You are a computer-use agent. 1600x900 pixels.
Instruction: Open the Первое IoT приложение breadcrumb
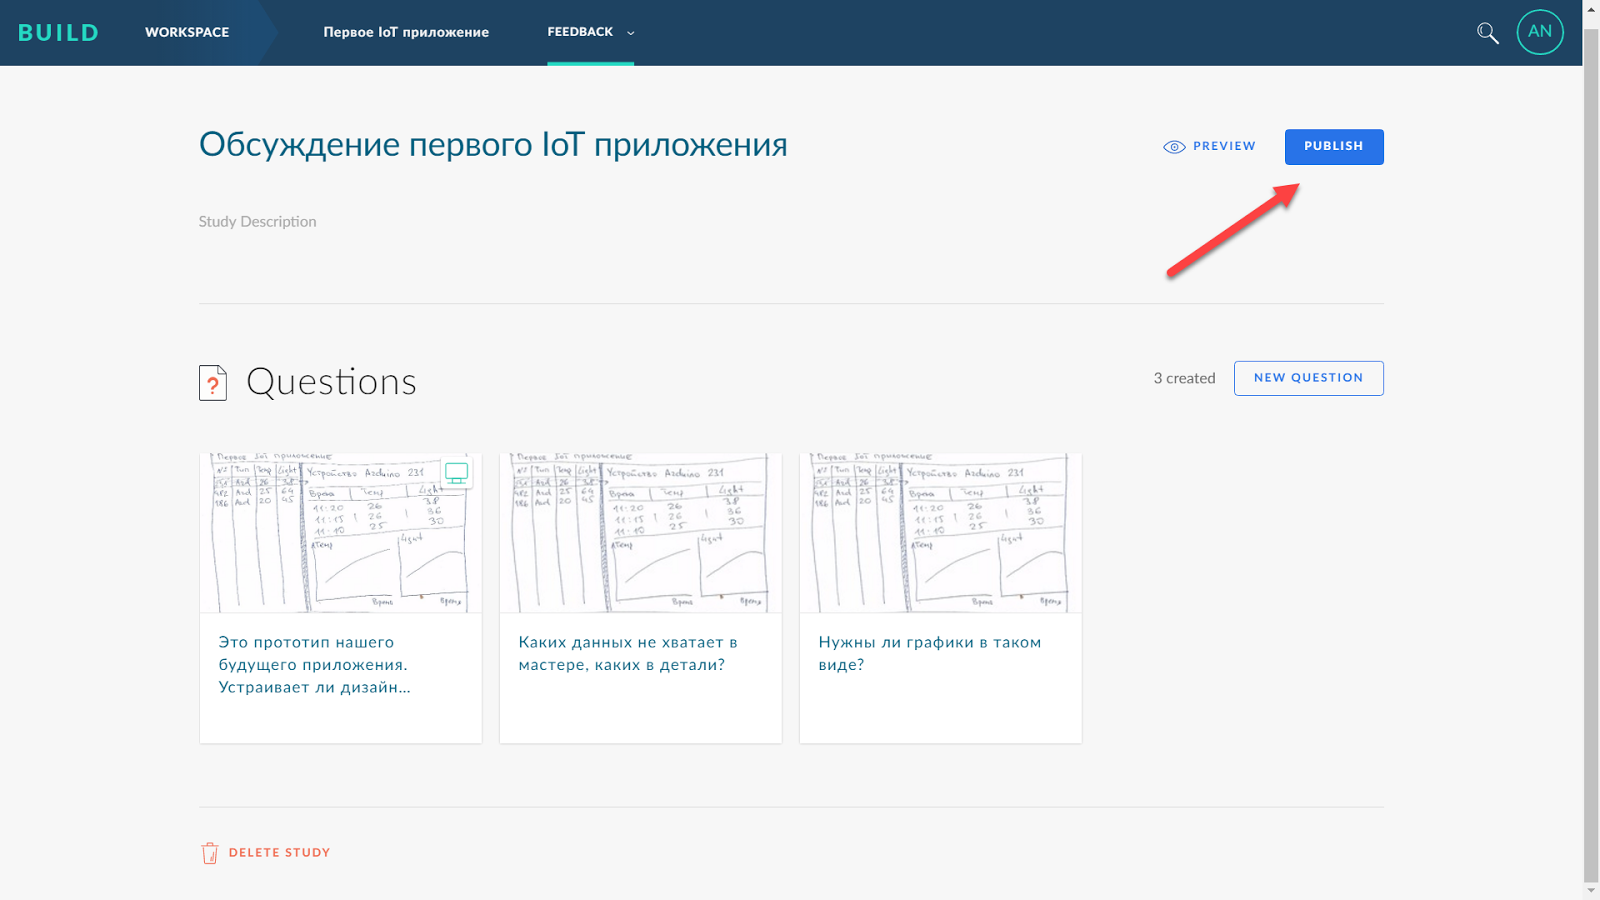pos(405,32)
